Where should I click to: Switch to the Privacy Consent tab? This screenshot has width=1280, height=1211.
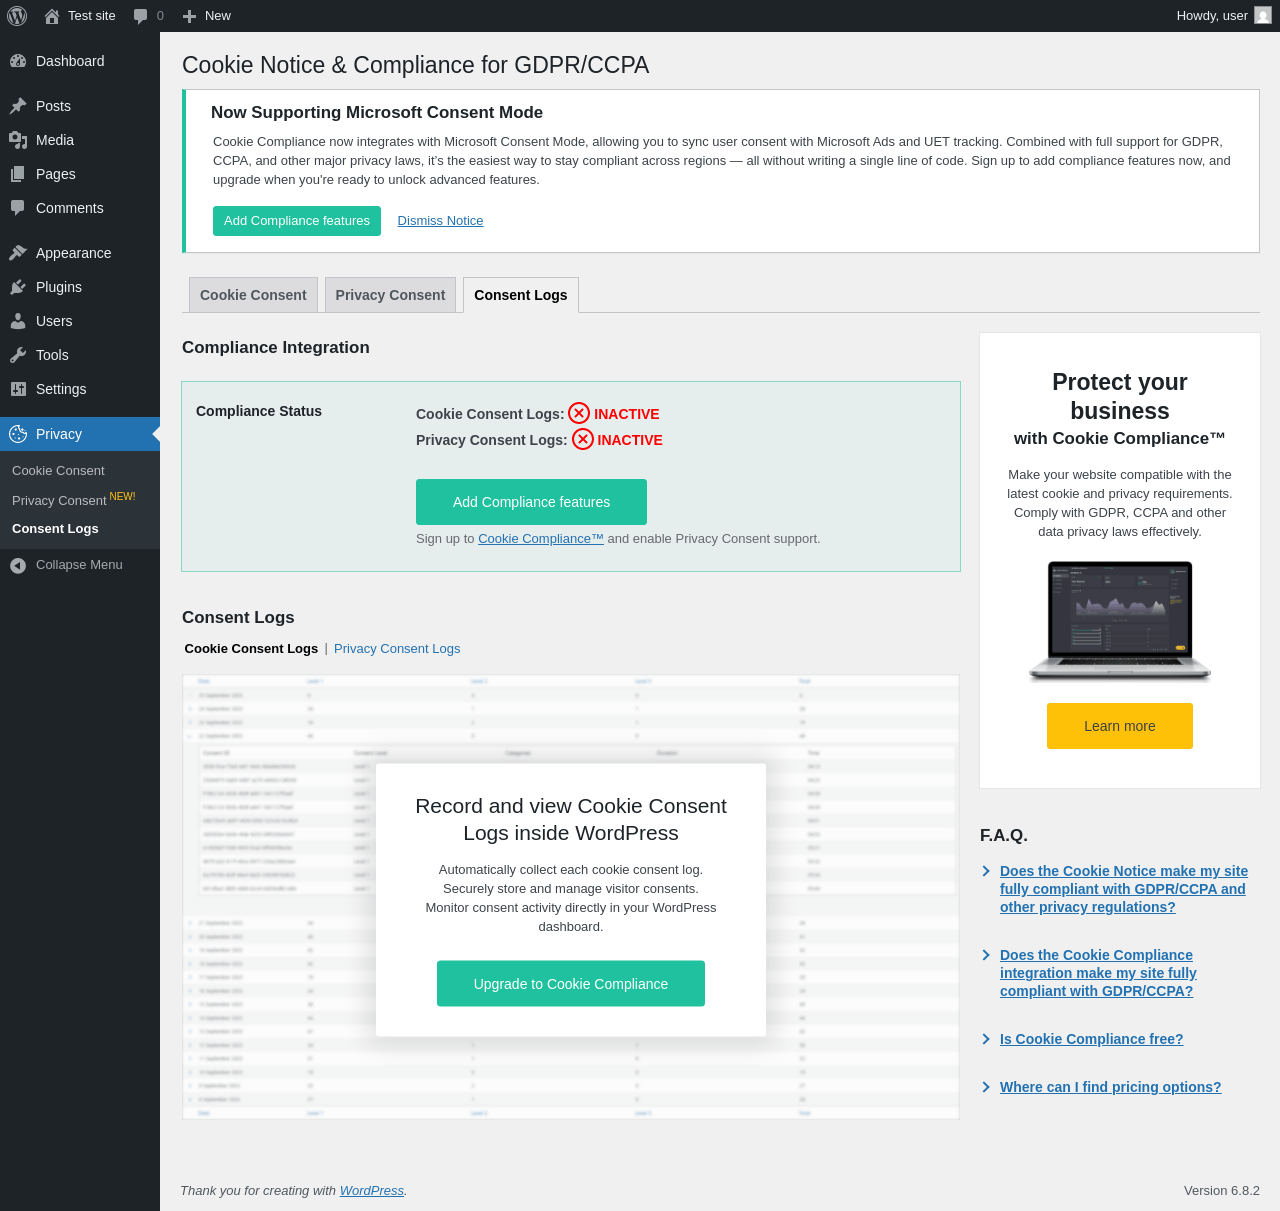(390, 295)
